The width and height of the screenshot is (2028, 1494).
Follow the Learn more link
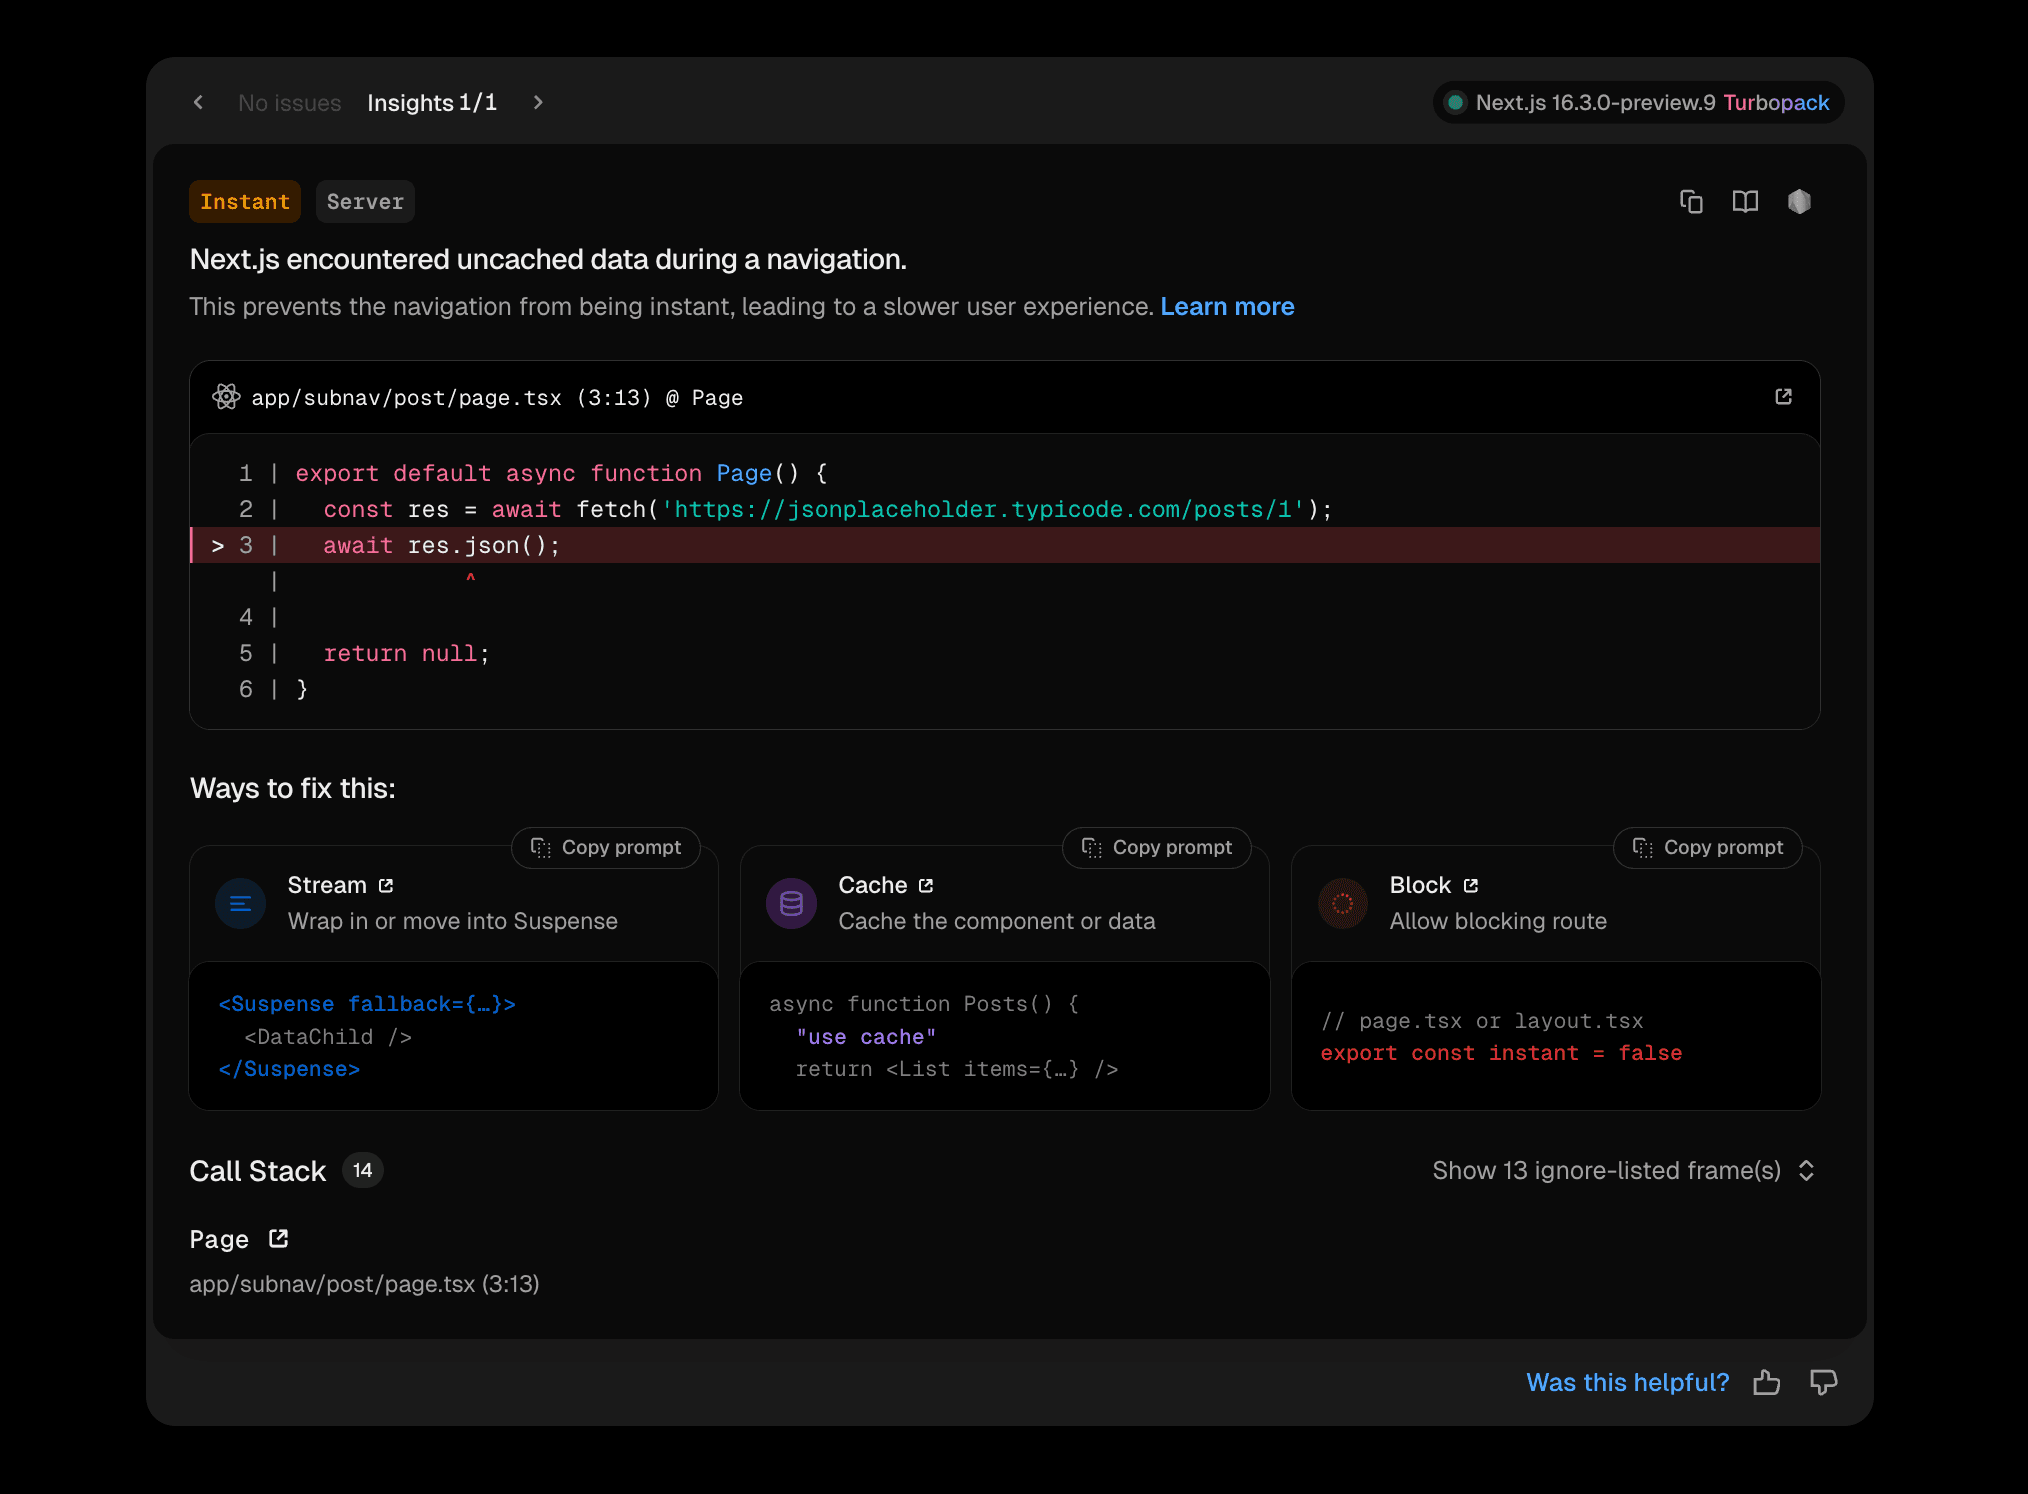coord(1227,306)
